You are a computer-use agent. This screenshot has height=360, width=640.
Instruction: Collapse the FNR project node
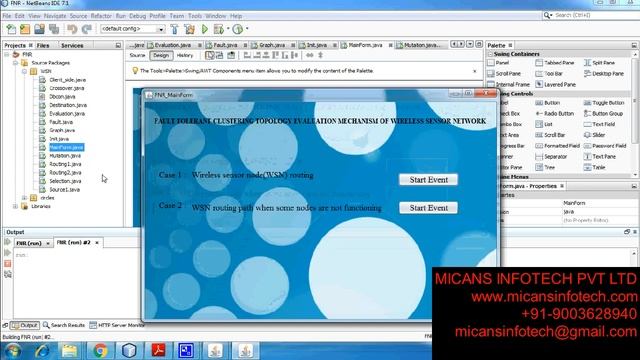(7, 54)
